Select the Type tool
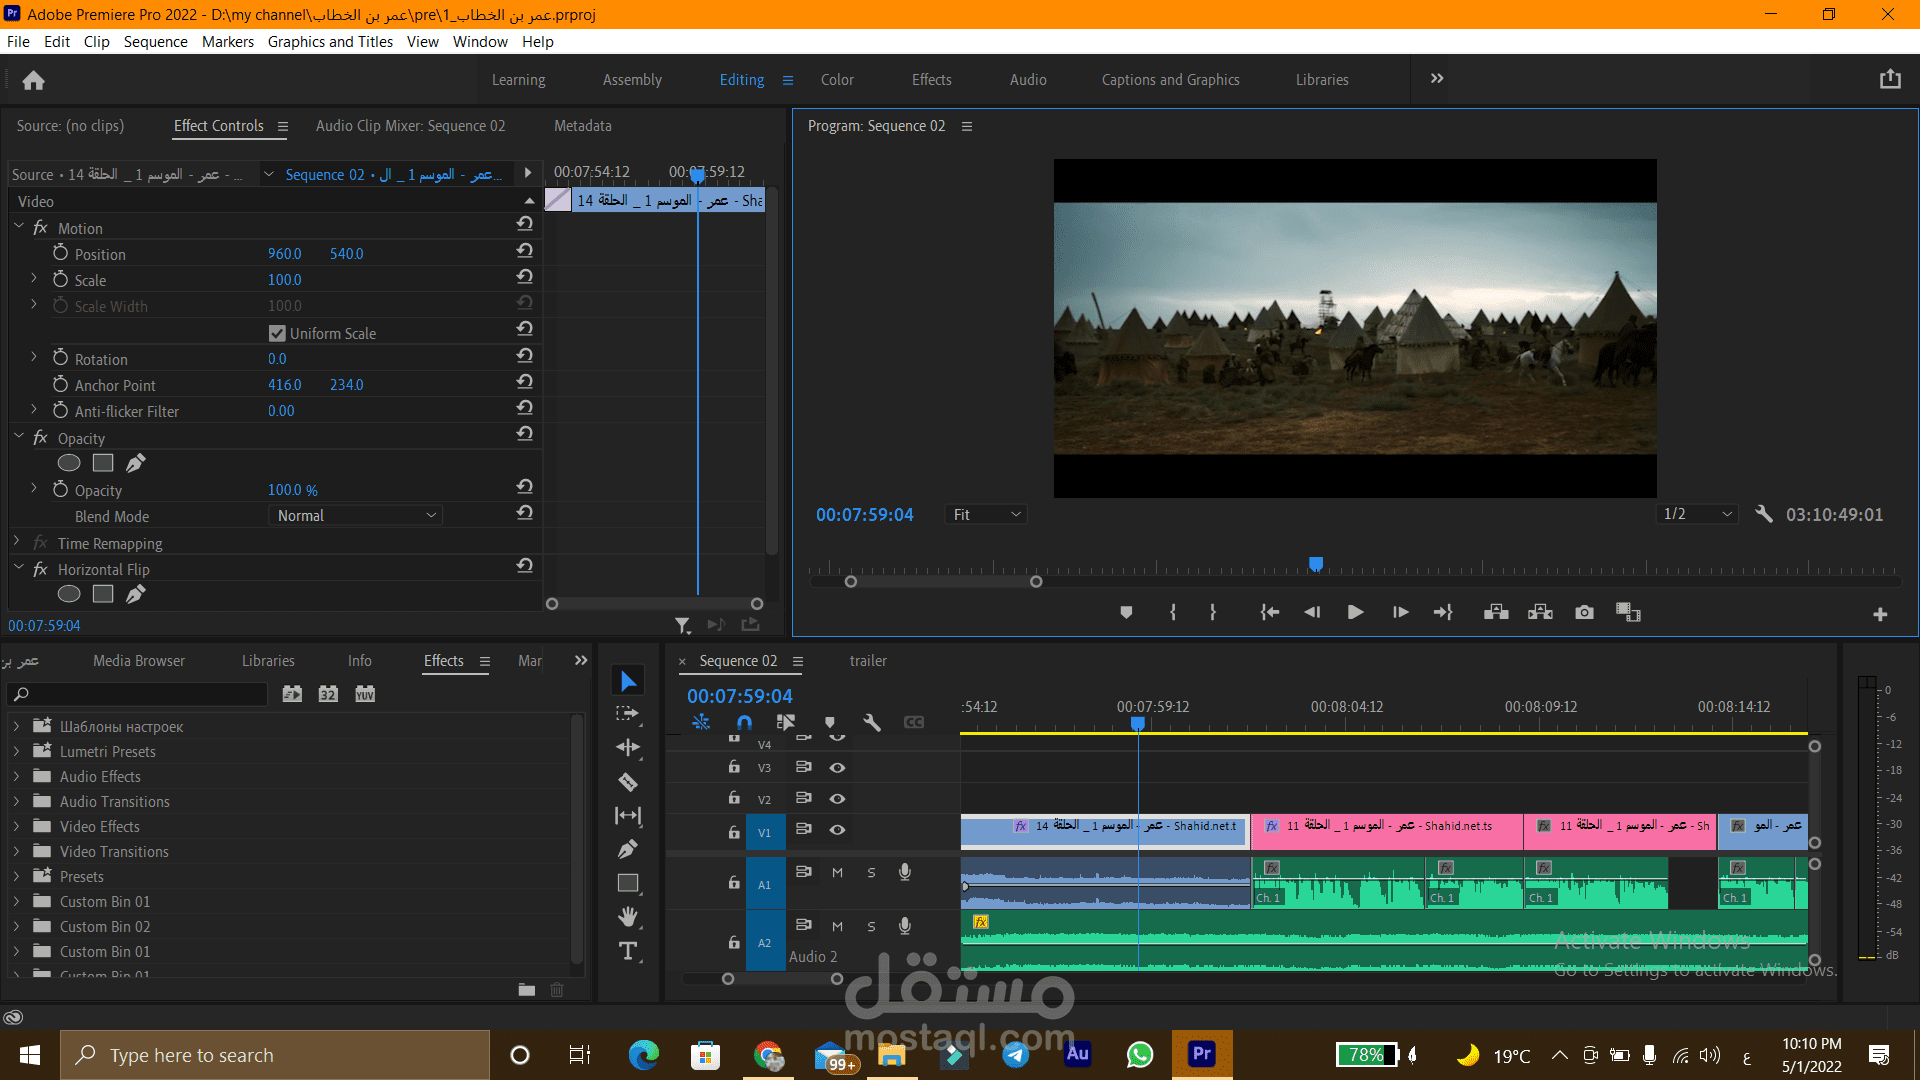 628,951
